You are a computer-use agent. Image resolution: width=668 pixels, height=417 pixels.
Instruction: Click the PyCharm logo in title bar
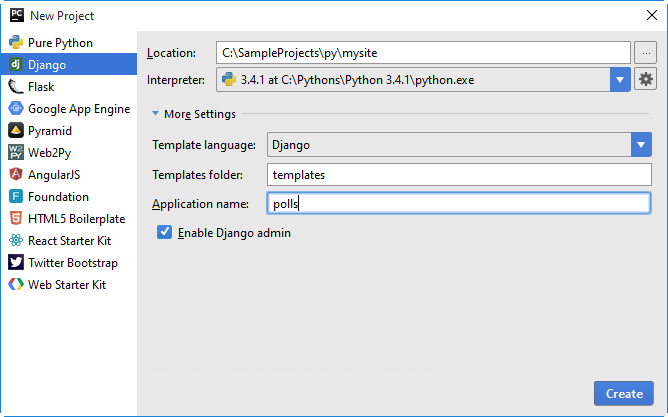tap(17, 15)
